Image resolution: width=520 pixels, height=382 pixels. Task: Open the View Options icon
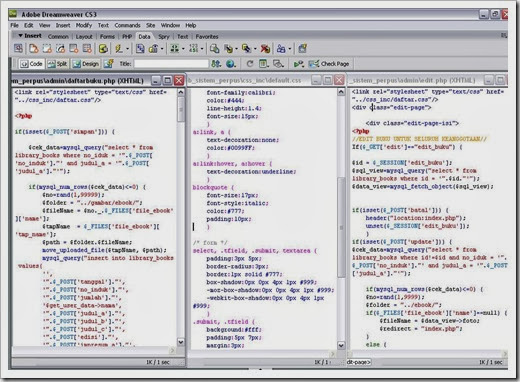tap(264, 64)
